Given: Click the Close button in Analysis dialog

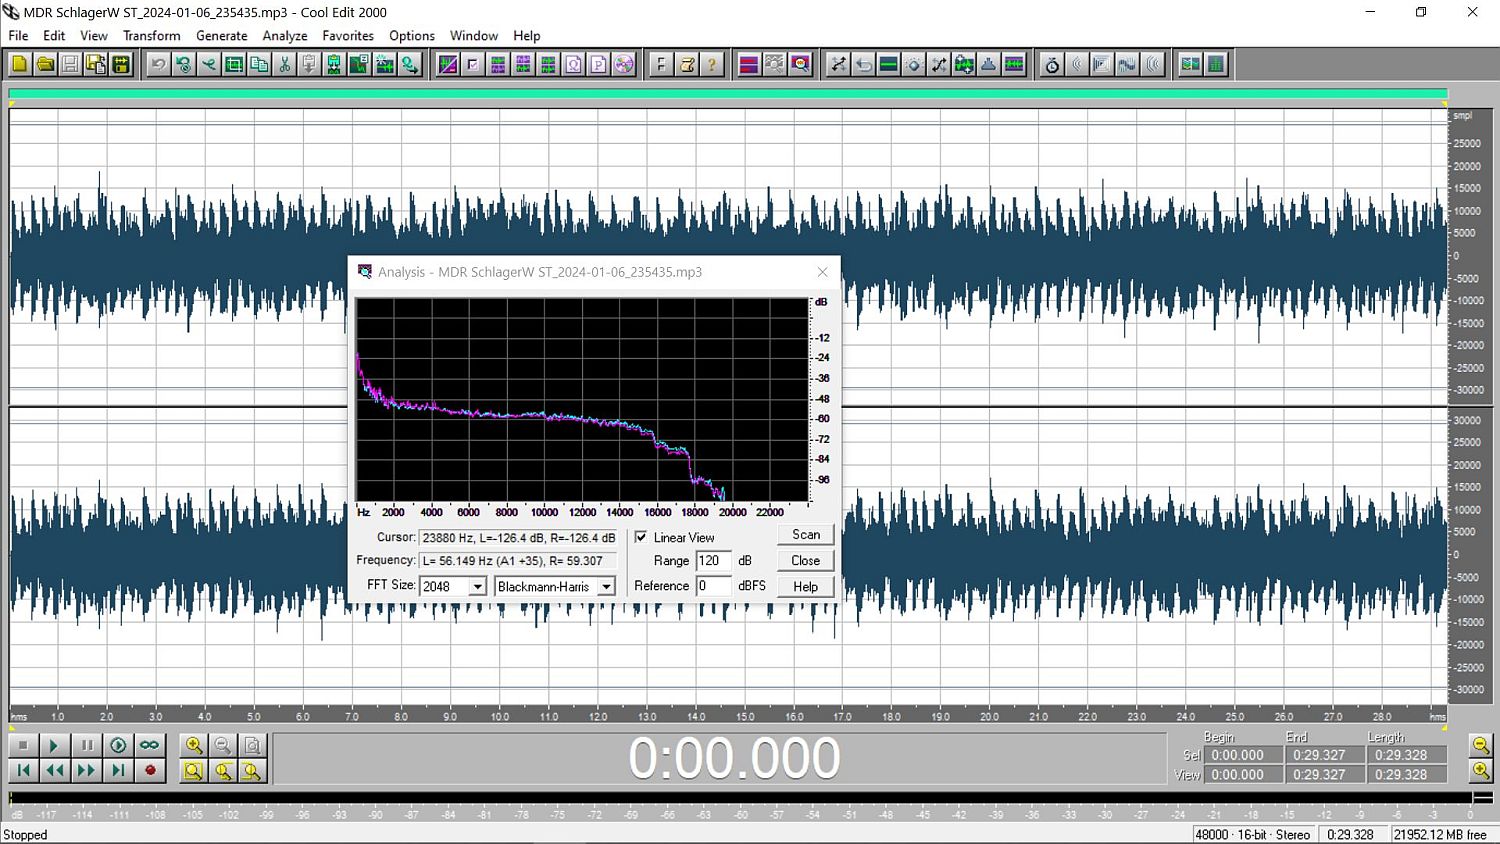Looking at the screenshot, I should coord(805,561).
